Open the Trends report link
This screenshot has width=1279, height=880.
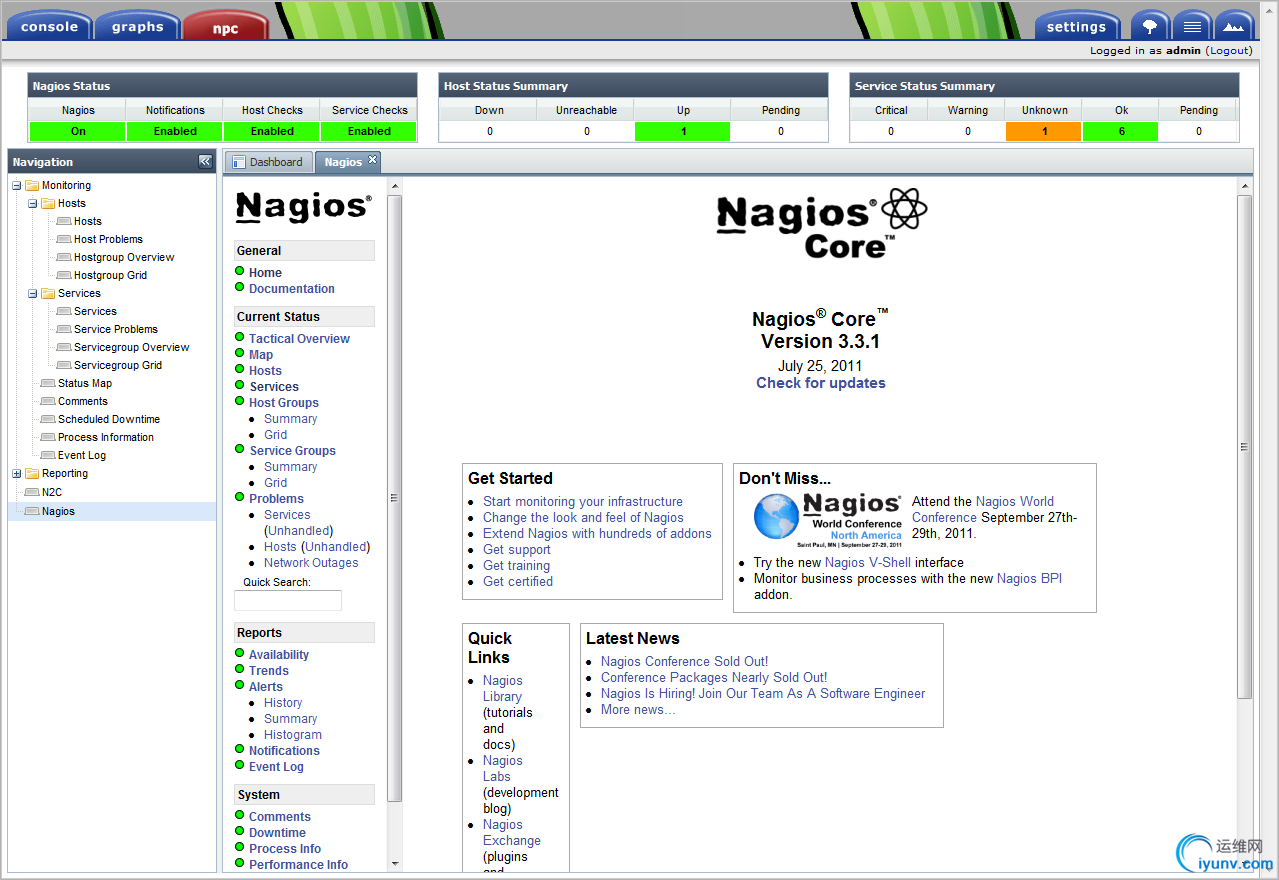(x=269, y=671)
